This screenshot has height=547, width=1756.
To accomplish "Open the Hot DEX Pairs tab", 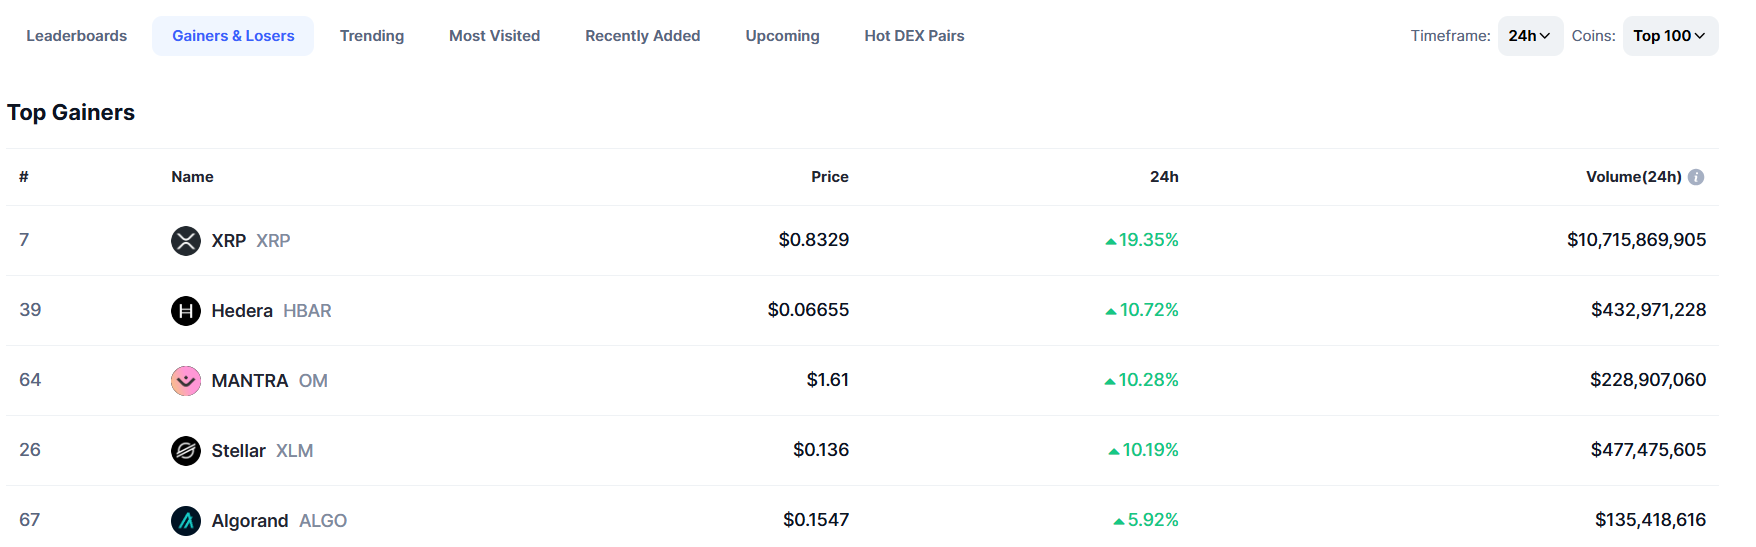I will (914, 36).
